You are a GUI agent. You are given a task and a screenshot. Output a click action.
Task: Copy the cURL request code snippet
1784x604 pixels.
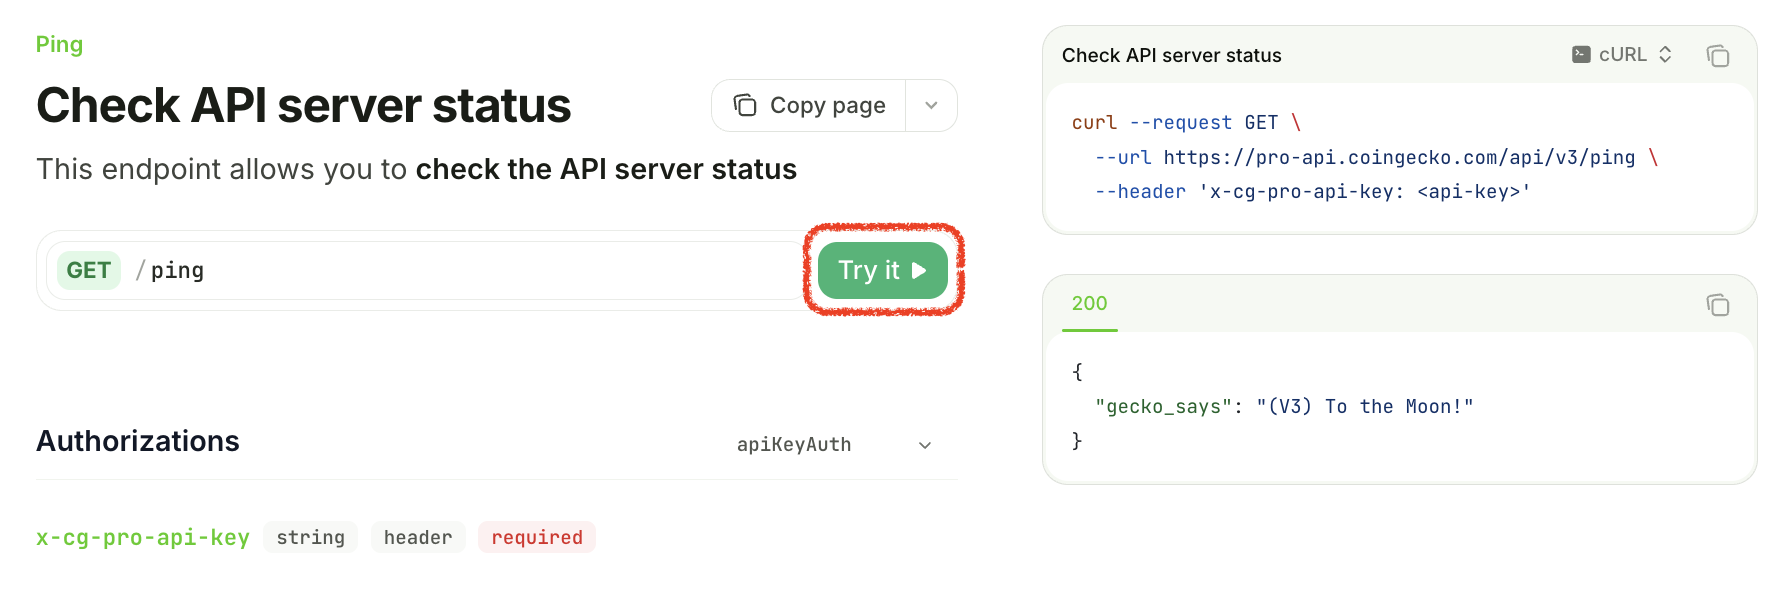[1717, 56]
